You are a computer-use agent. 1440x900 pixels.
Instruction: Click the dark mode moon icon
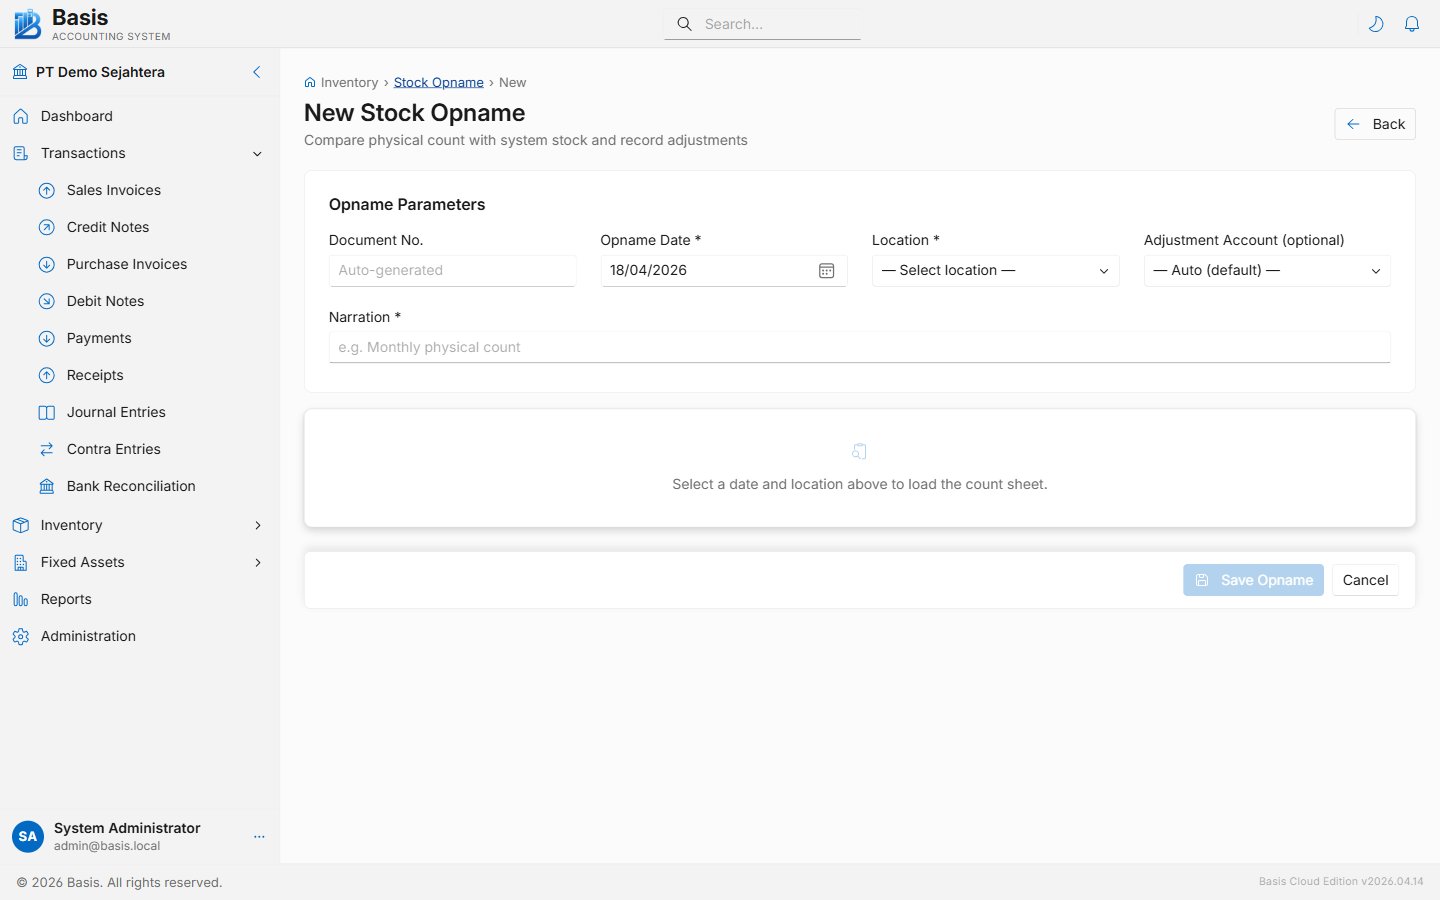pyautogui.click(x=1376, y=23)
